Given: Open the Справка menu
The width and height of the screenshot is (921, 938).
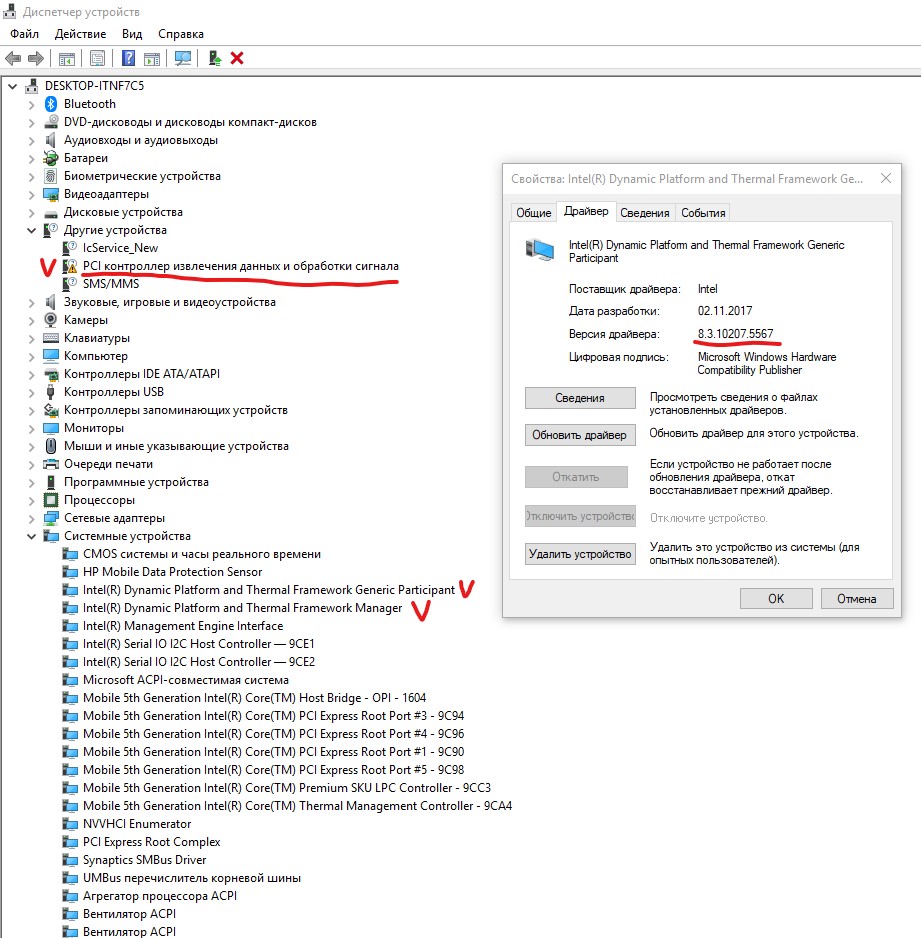Looking at the screenshot, I should (x=181, y=34).
